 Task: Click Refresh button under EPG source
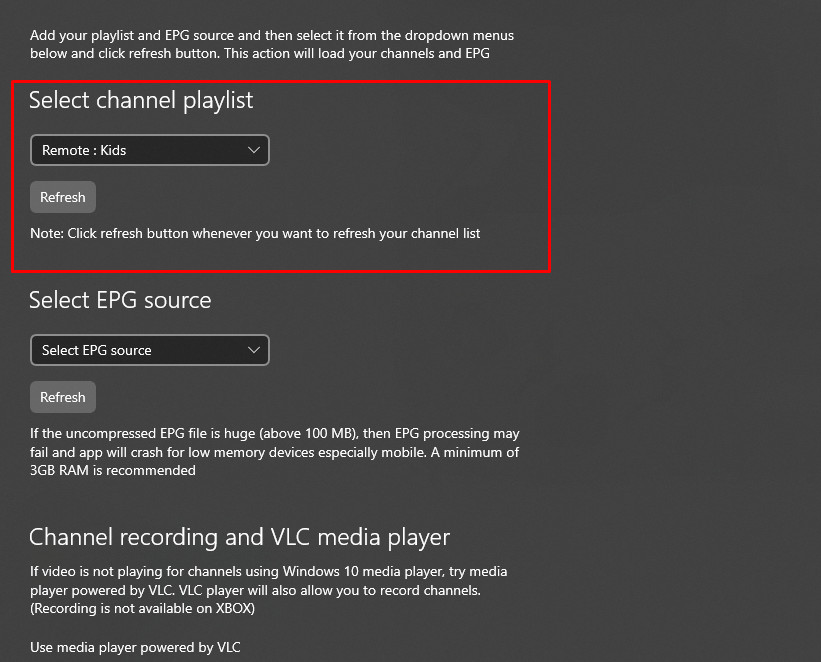63,398
